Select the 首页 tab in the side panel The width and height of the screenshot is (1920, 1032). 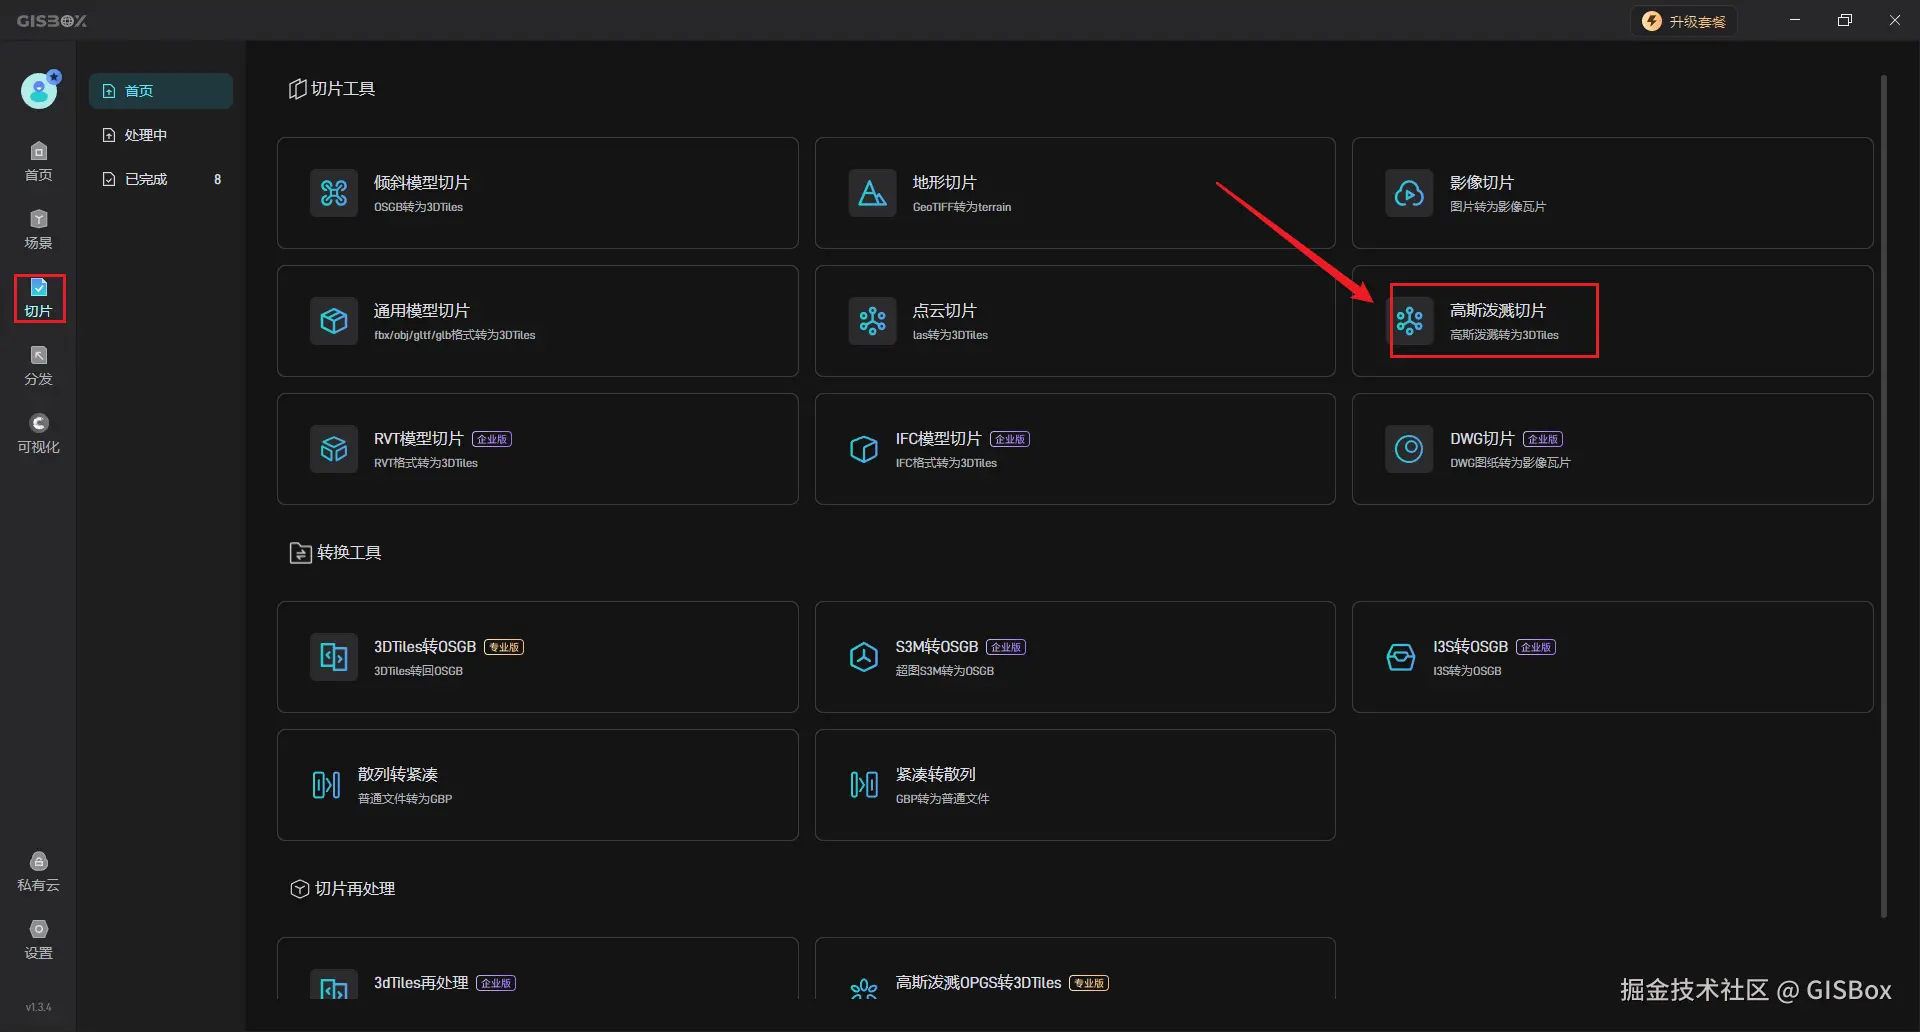pyautogui.click(x=161, y=91)
